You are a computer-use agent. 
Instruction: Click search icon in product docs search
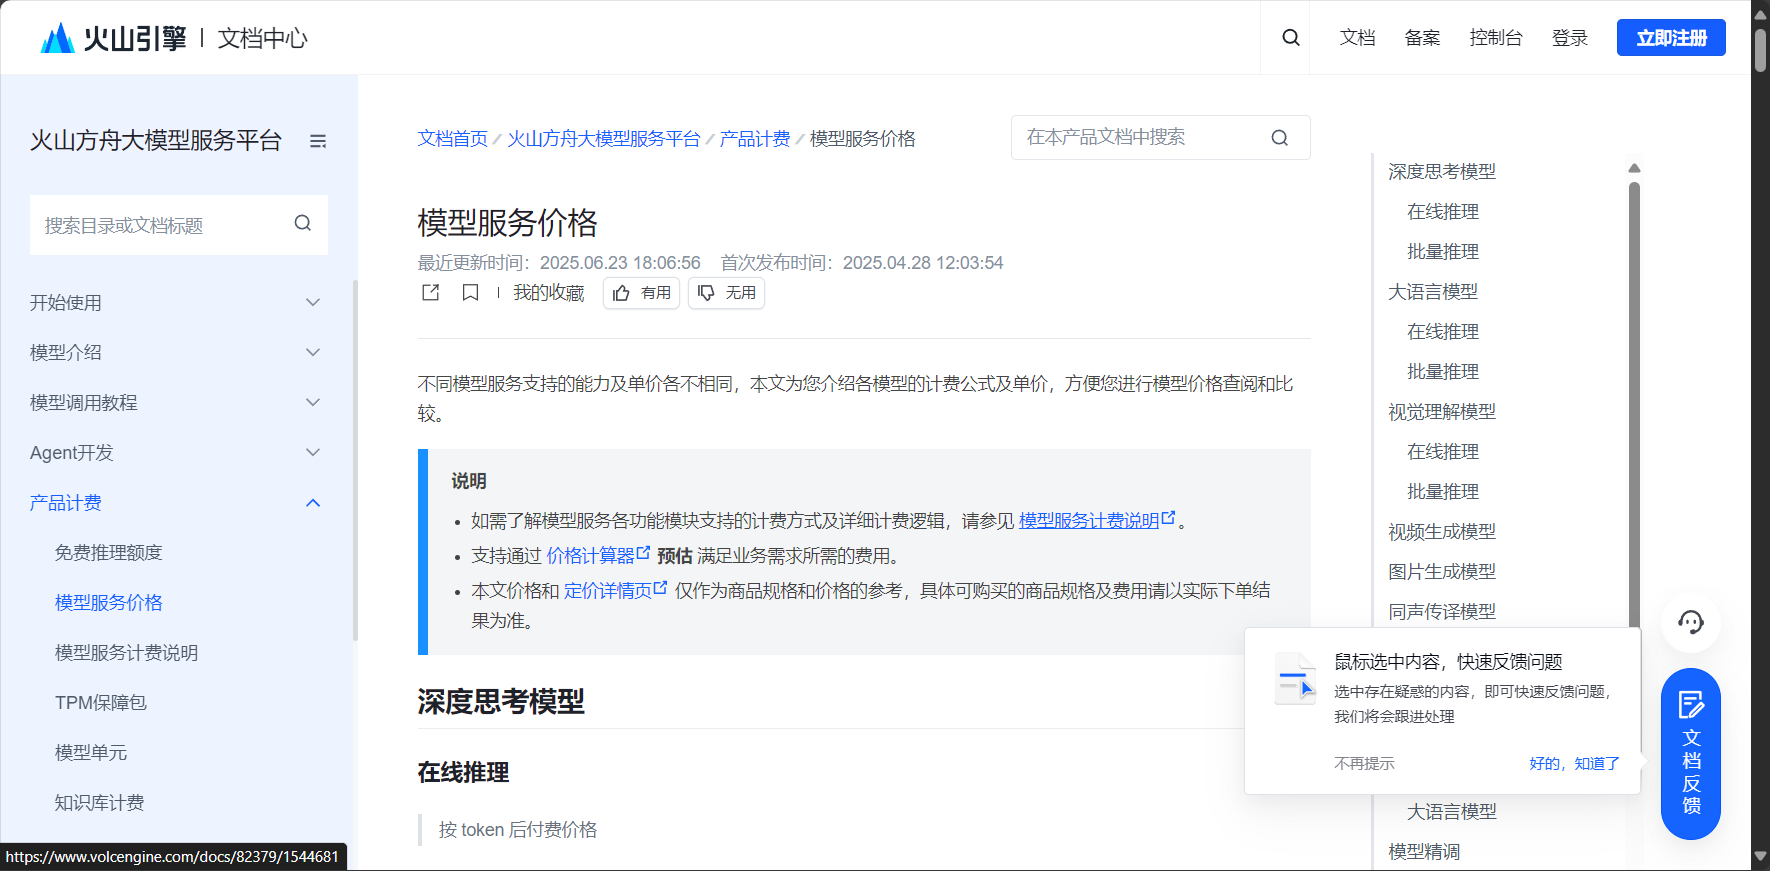coord(1280,138)
